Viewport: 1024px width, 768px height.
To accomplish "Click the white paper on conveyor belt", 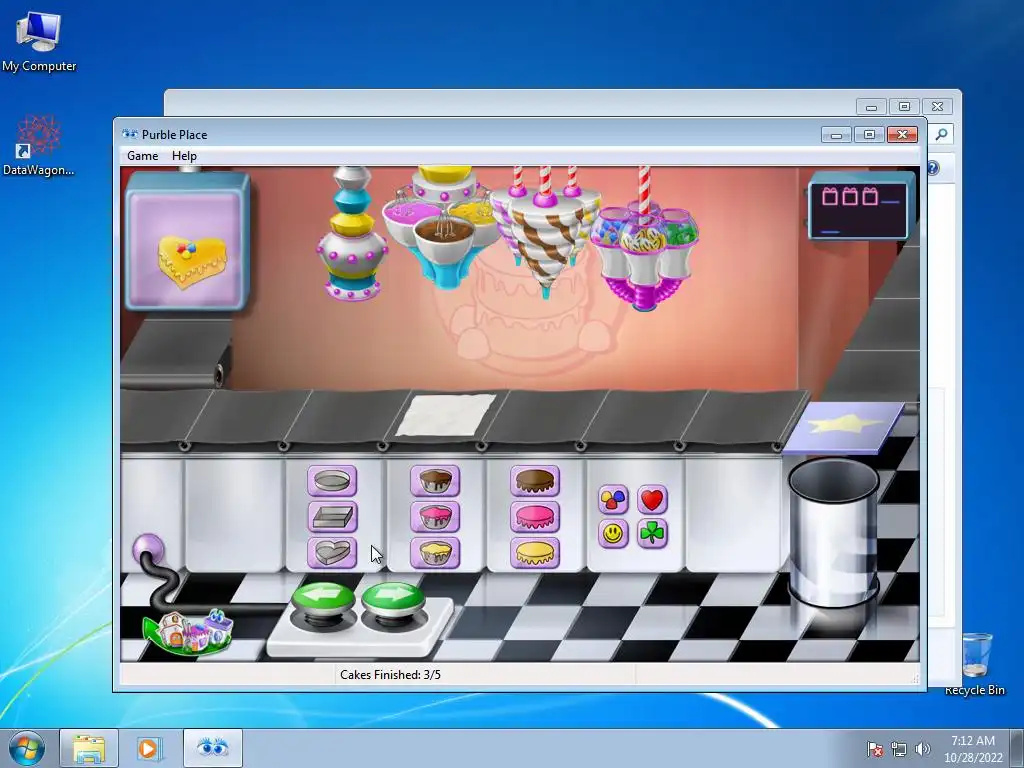I will point(446,415).
